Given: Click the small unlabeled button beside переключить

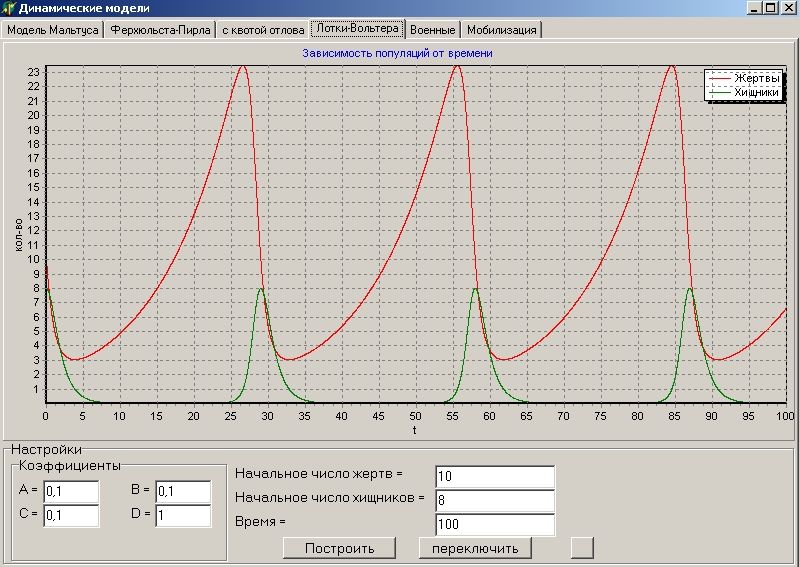Looking at the screenshot, I should point(582,547).
